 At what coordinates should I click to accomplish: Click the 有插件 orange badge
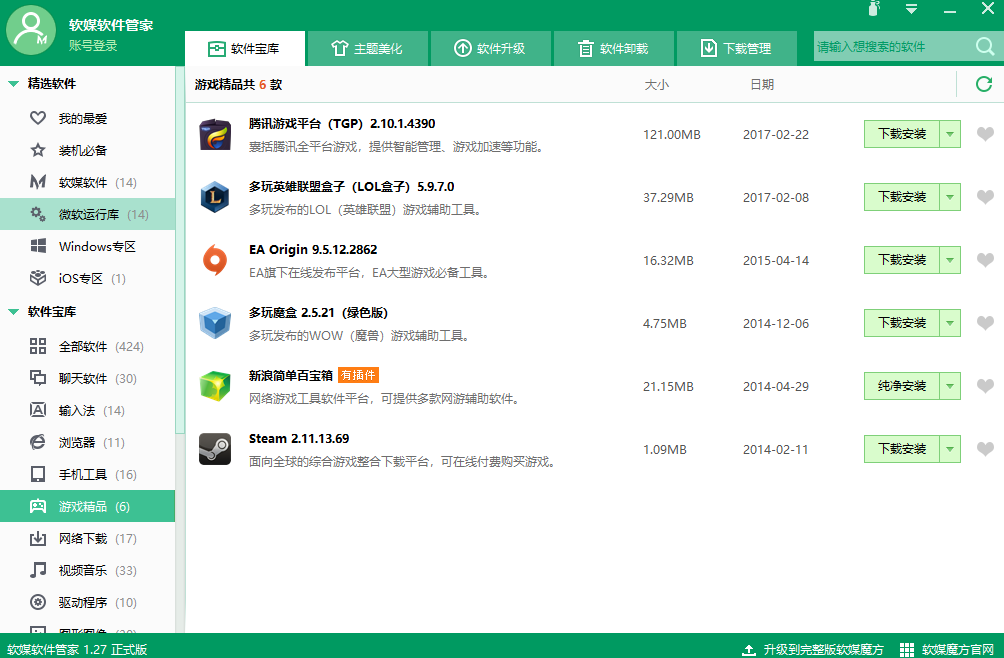358,375
